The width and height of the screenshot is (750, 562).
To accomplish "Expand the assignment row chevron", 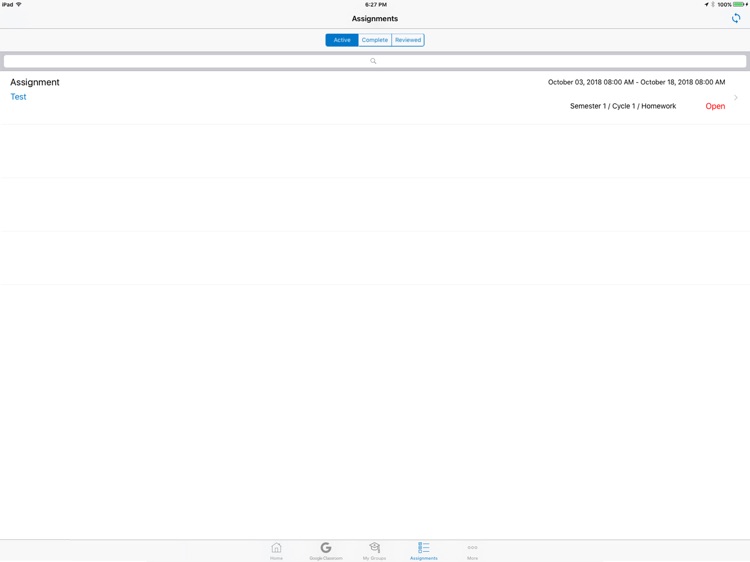I will [736, 98].
